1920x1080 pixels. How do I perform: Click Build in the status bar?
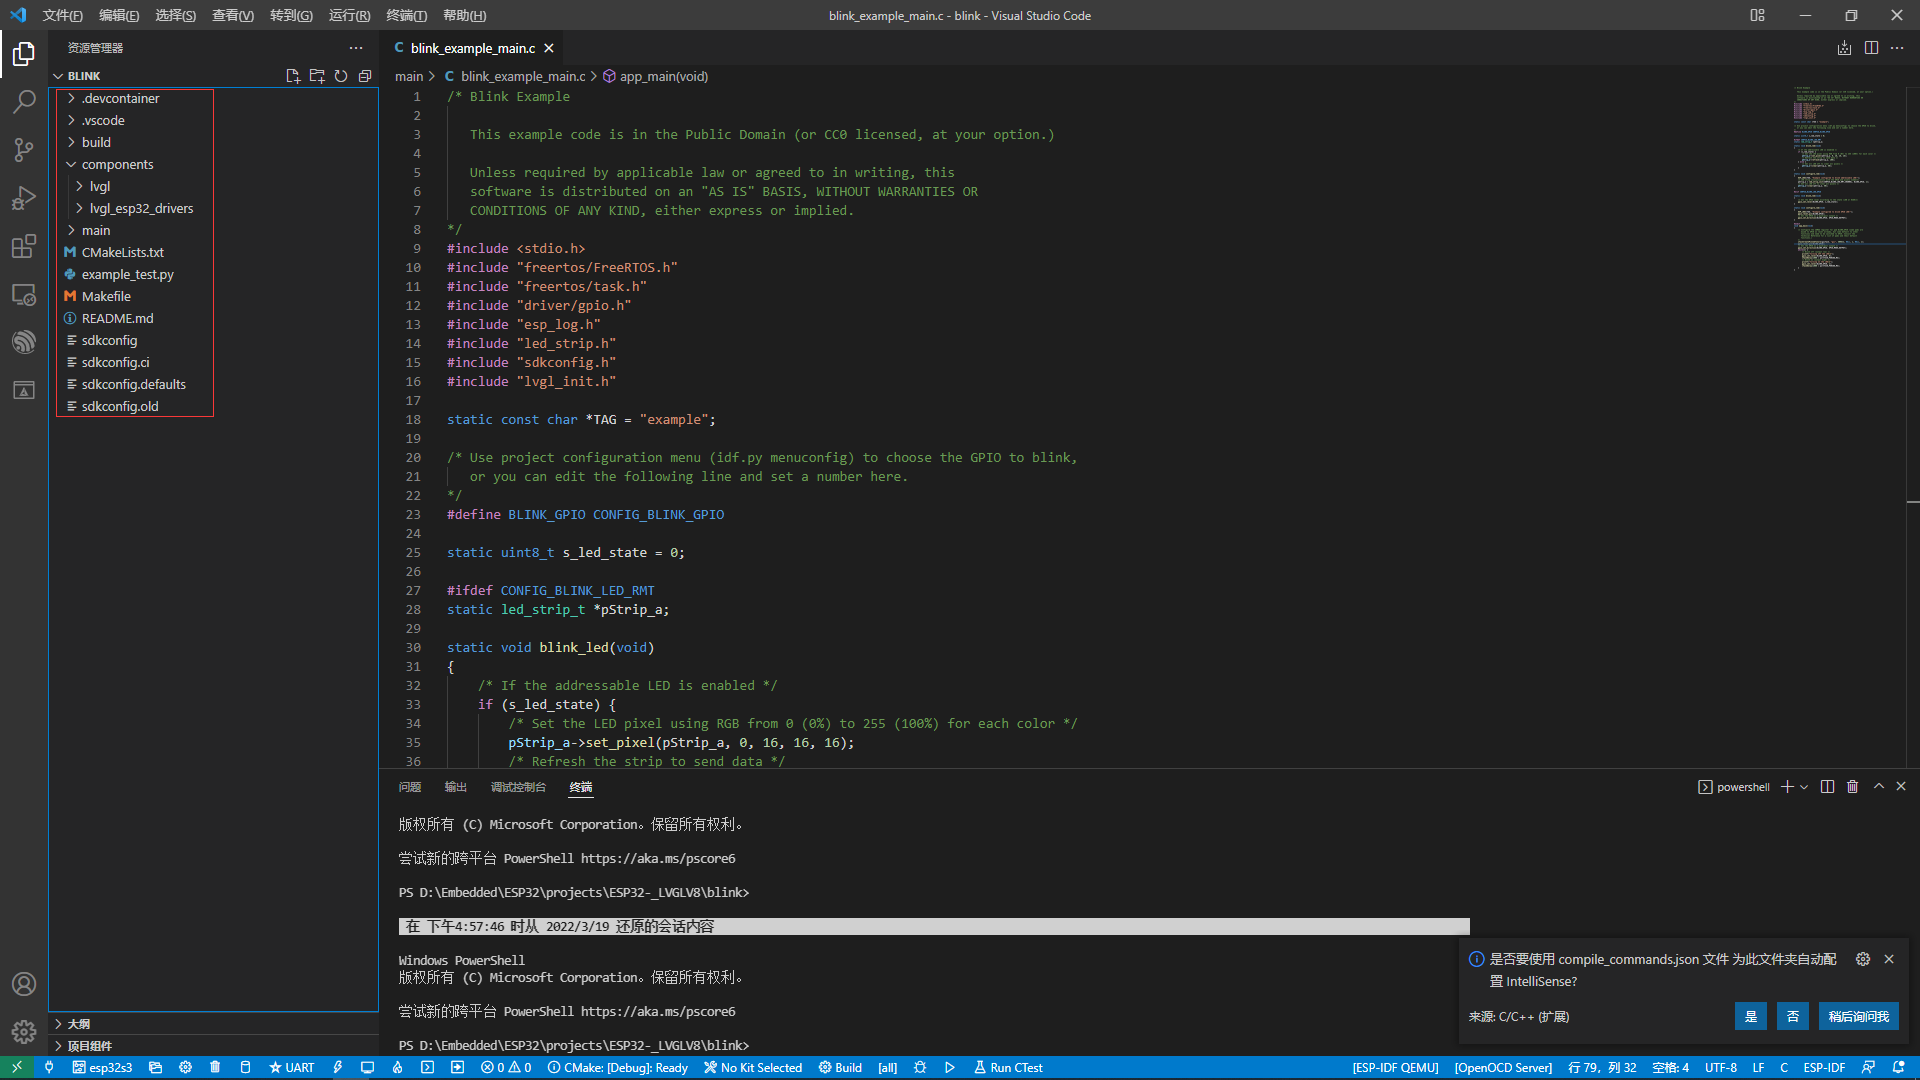pyautogui.click(x=840, y=1067)
